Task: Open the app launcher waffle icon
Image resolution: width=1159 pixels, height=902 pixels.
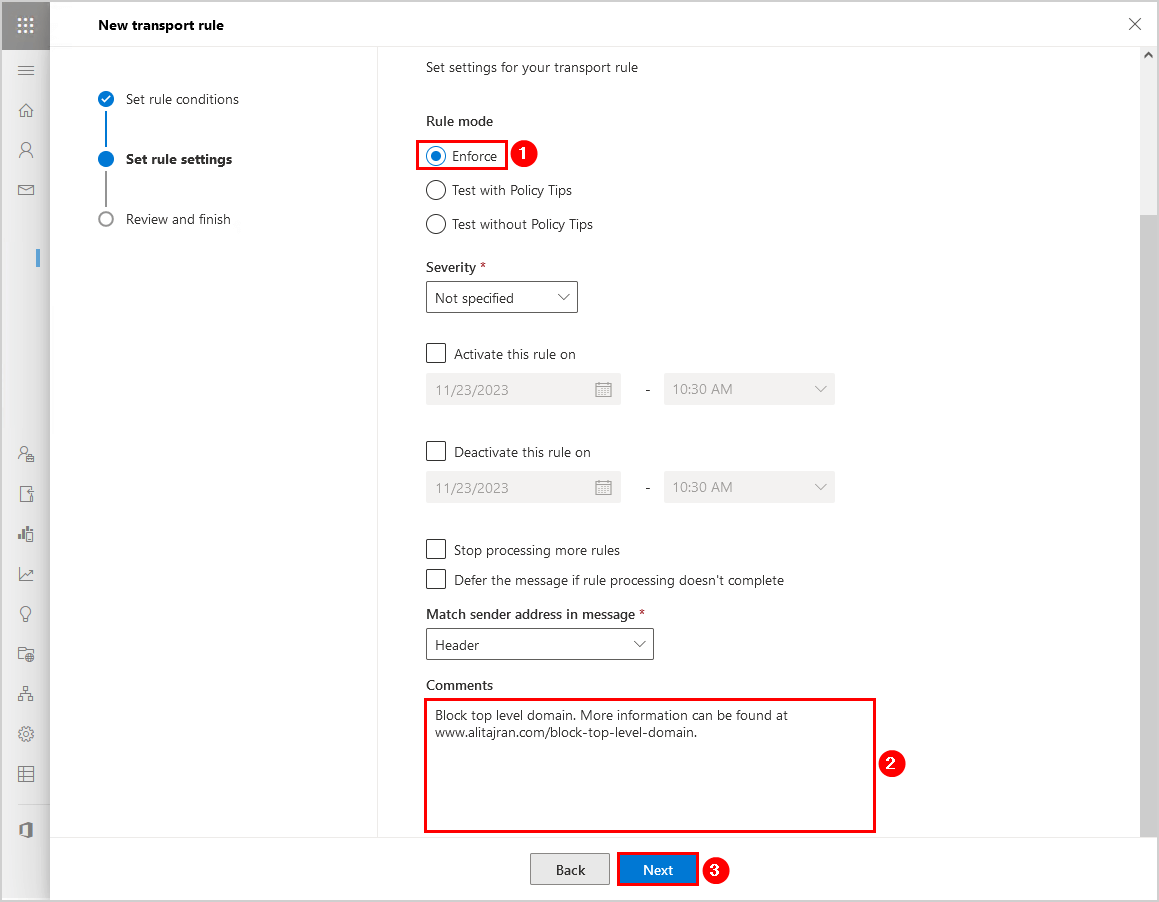Action: click(x=26, y=25)
